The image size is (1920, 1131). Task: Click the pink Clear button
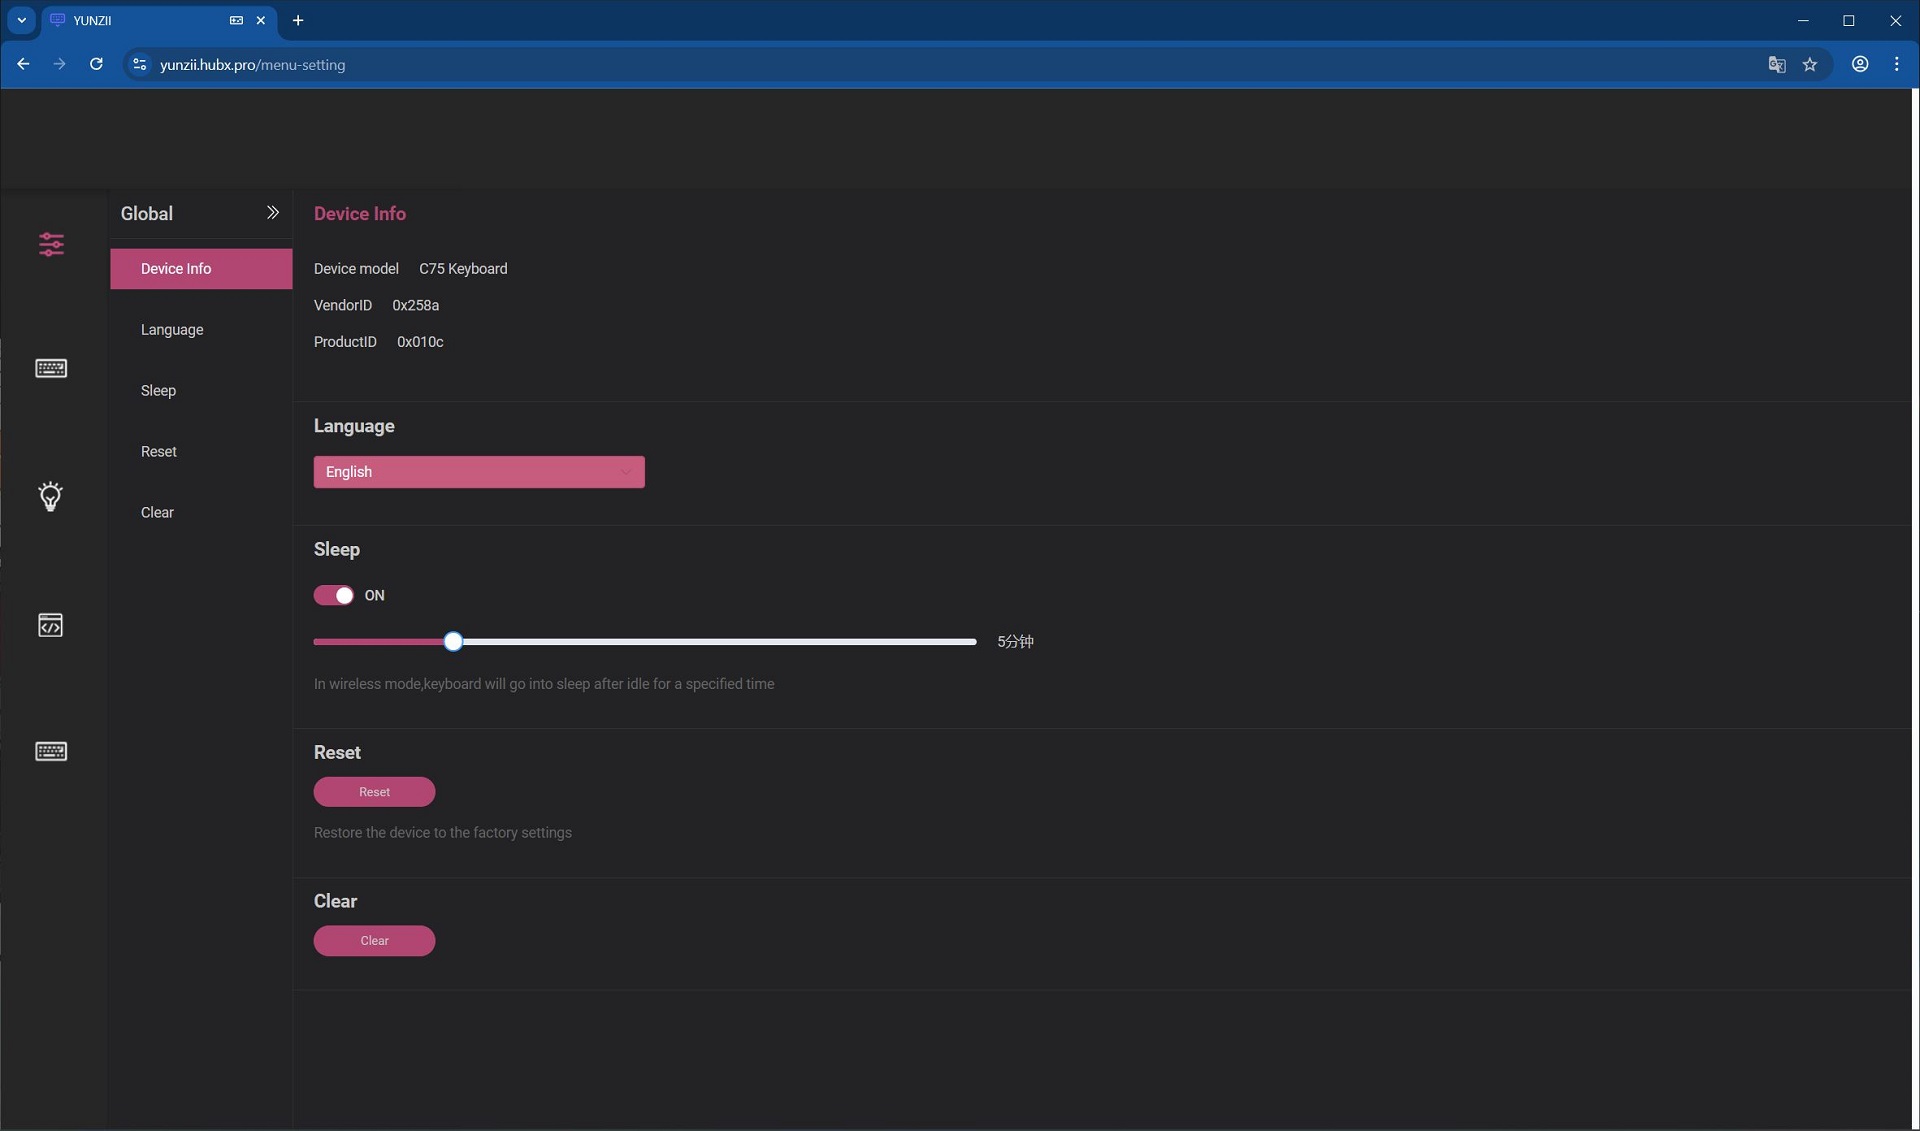coord(374,941)
